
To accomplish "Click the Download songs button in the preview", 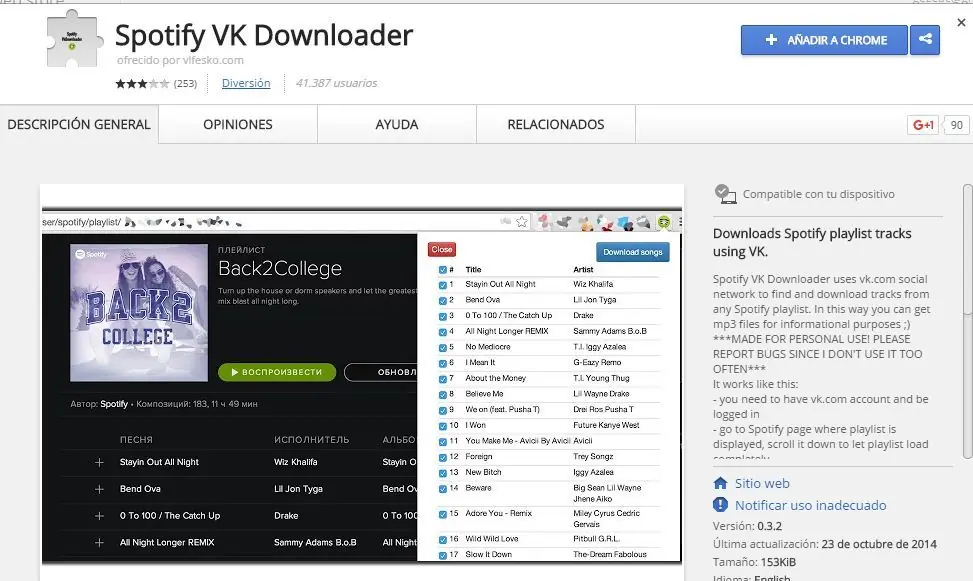I will [x=633, y=252].
